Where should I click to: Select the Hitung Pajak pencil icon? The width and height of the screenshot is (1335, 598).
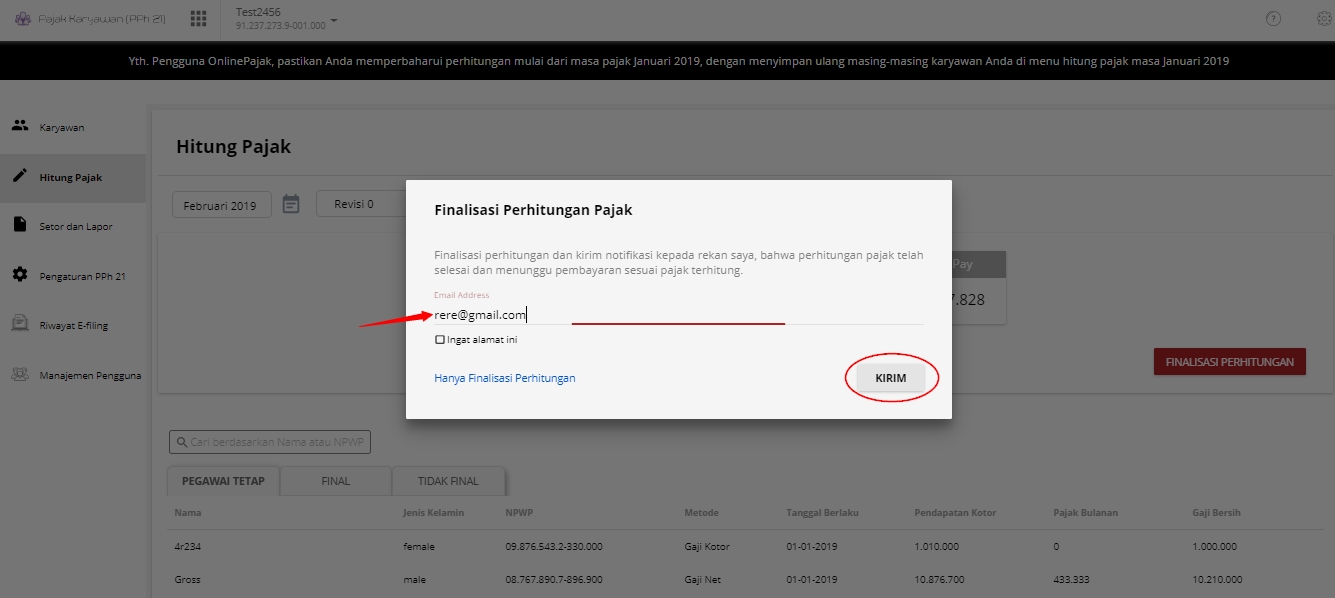pyautogui.click(x=19, y=176)
